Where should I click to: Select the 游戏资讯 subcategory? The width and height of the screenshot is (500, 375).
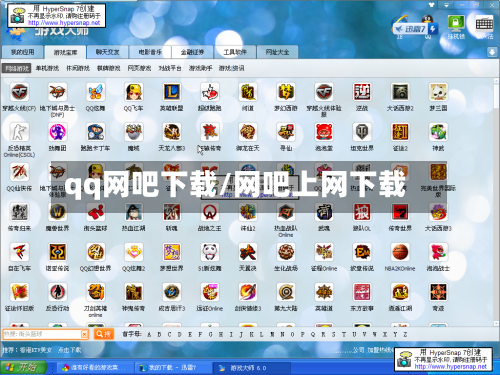pyautogui.click(x=231, y=68)
